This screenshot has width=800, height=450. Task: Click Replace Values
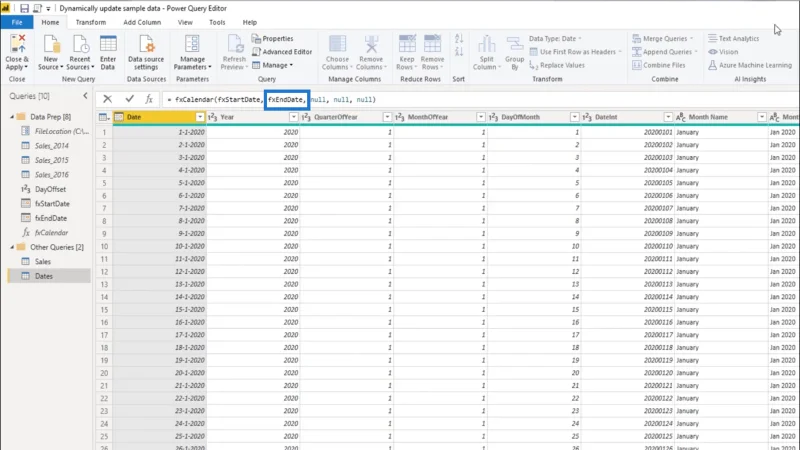pos(557,65)
